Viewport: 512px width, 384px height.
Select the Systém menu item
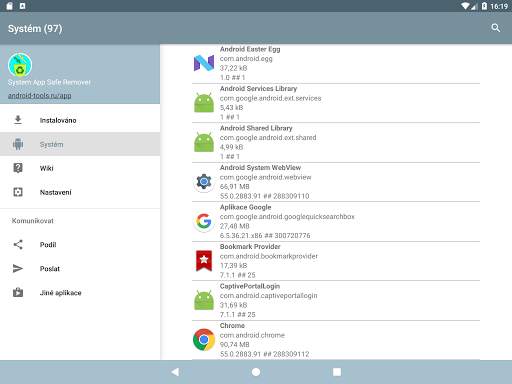click(80, 144)
